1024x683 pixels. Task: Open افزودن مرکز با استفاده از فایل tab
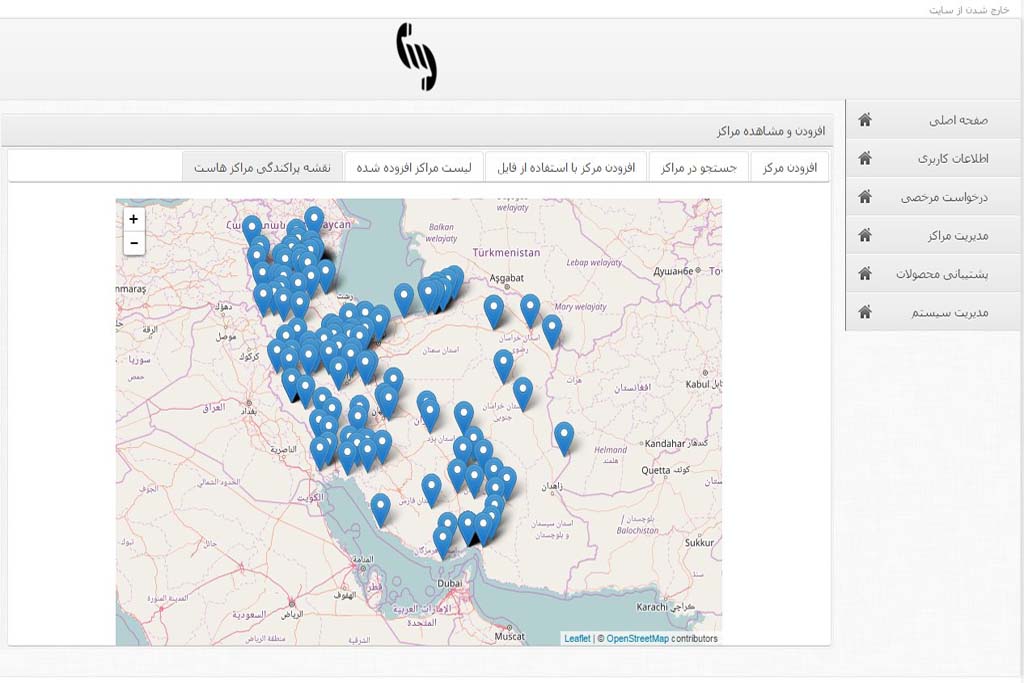point(566,167)
